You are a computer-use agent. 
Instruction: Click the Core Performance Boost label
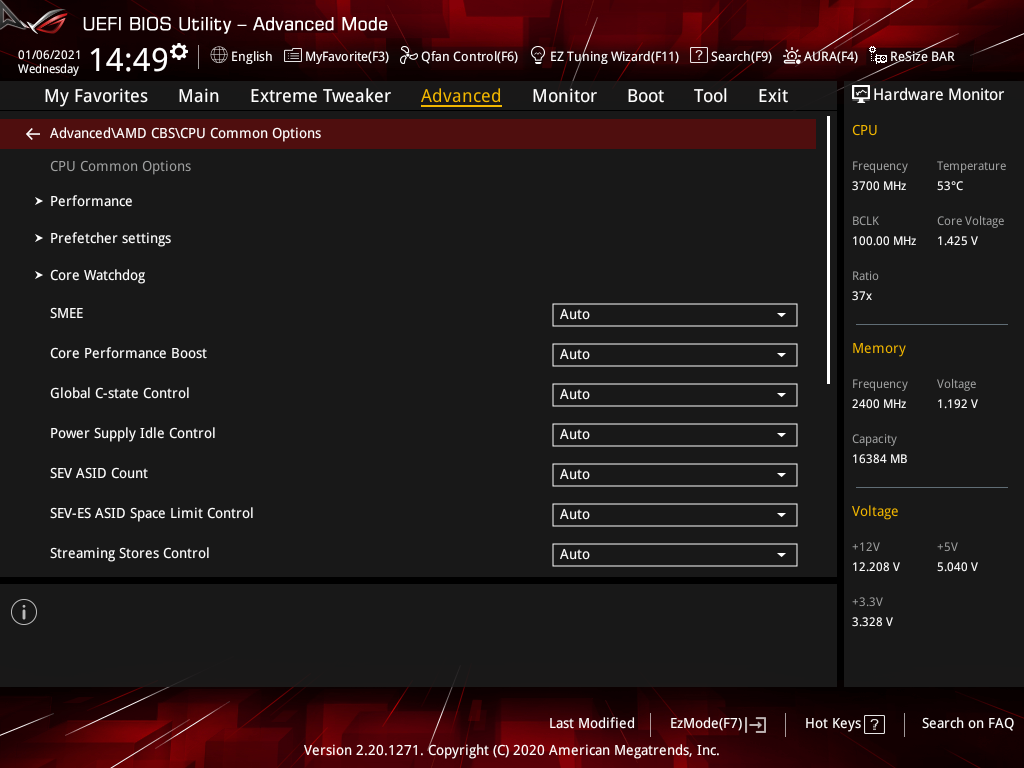point(129,353)
